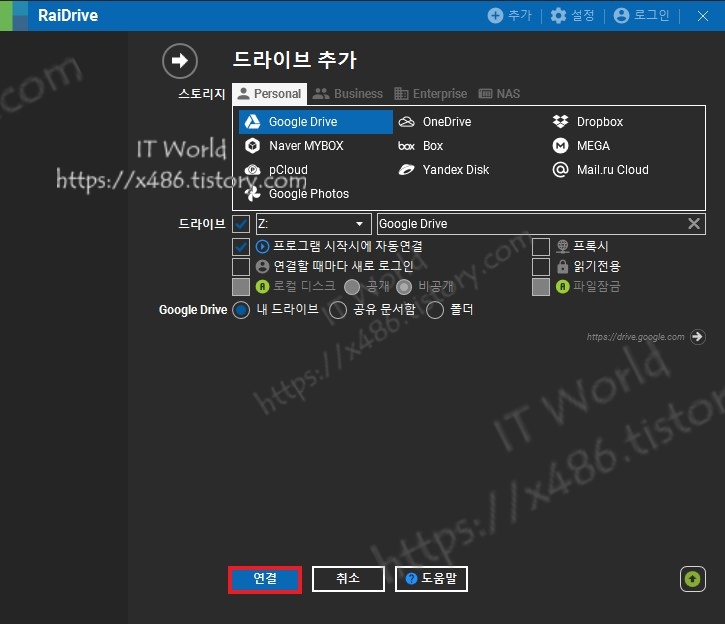Image resolution: width=725 pixels, height=624 pixels.
Task: Open the Z: drive letter dropdown
Action: click(x=313, y=224)
